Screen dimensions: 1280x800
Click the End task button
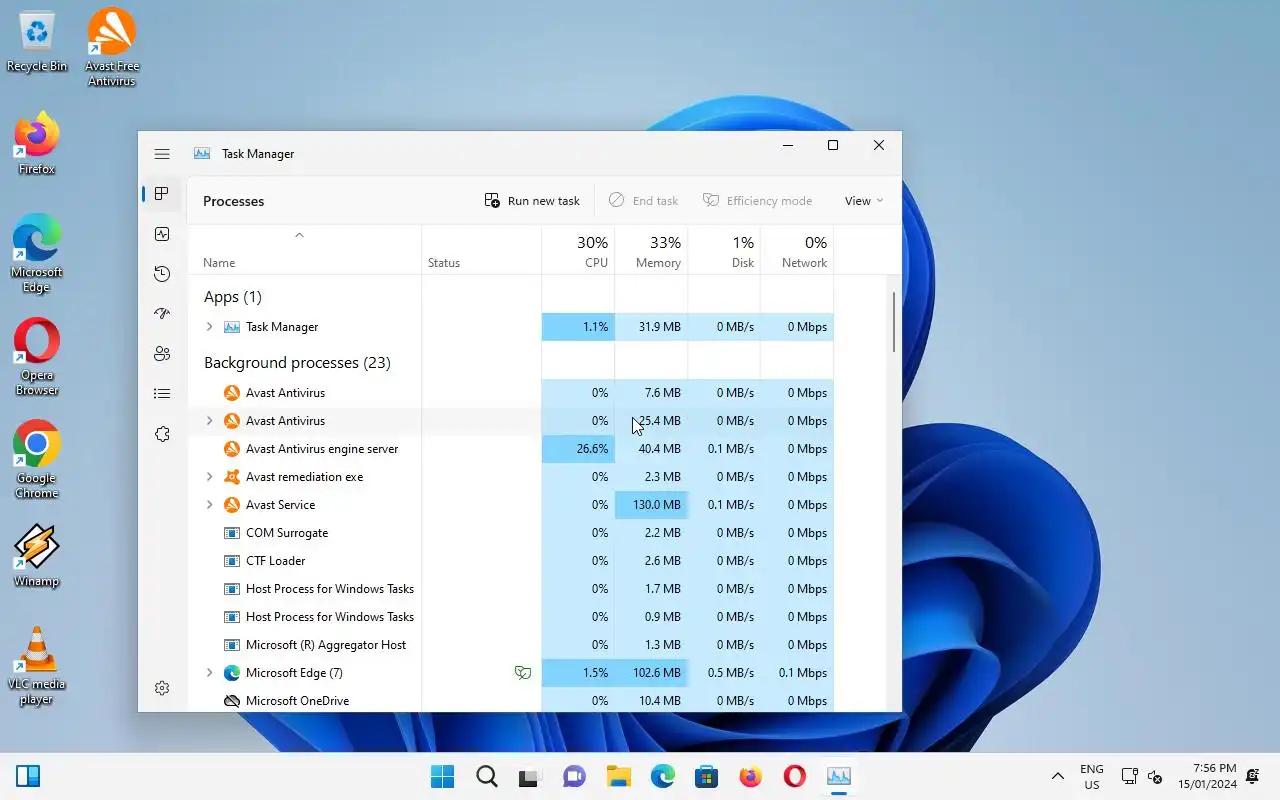point(643,201)
